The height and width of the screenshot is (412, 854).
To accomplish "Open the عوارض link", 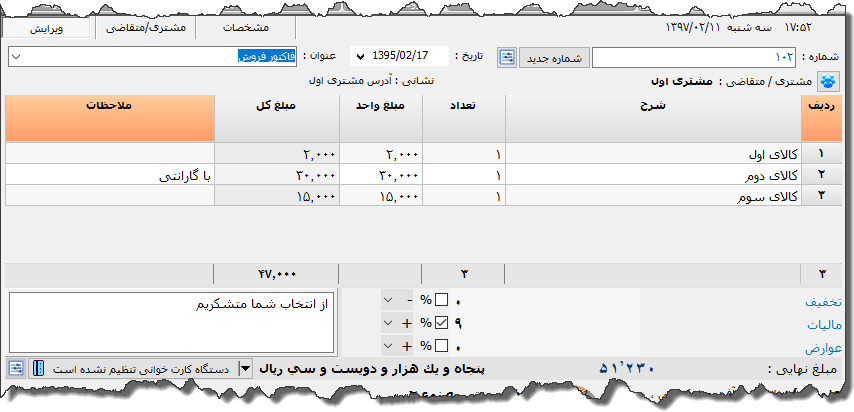I will click(x=823, y=349).
